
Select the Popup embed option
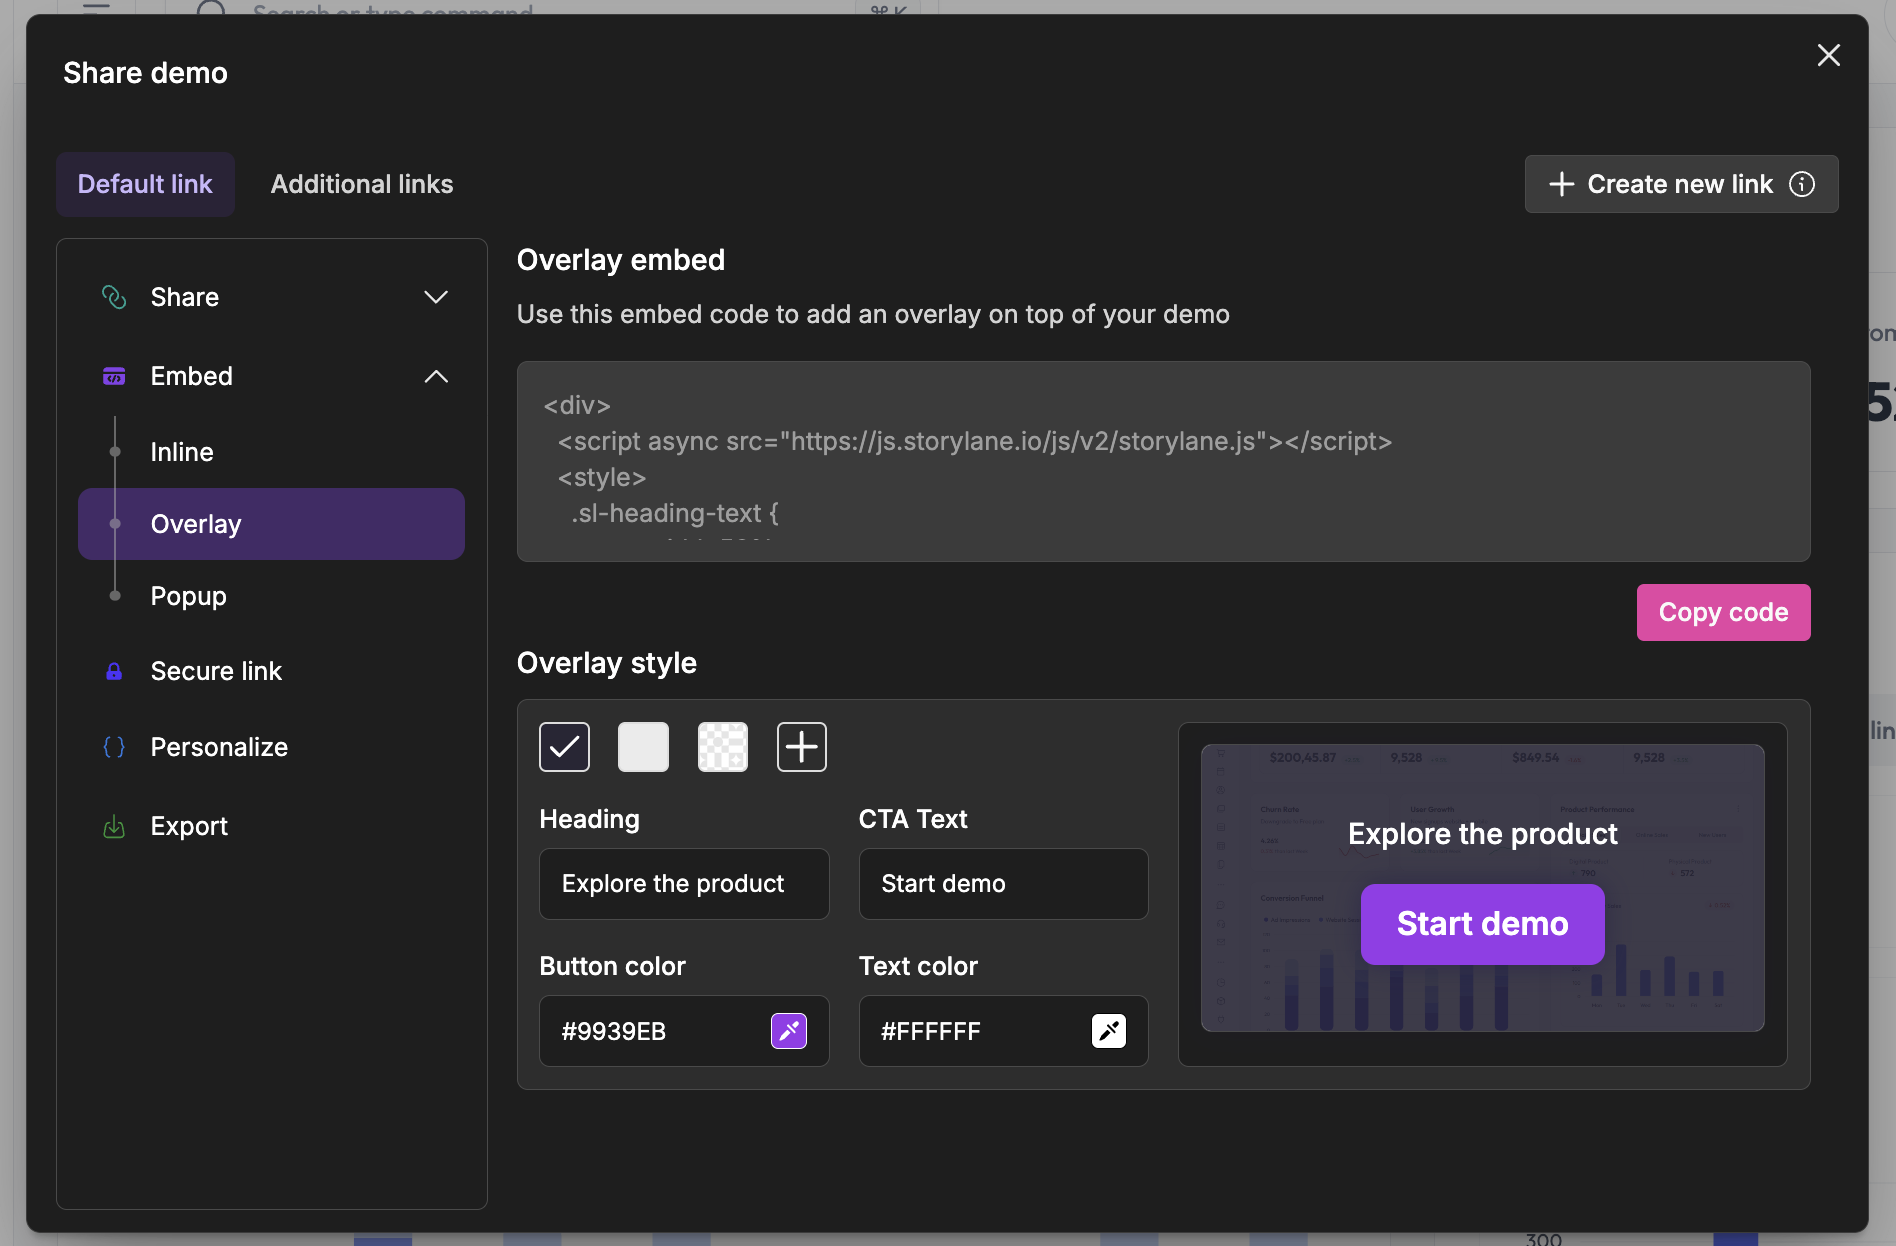click(188, 596)
